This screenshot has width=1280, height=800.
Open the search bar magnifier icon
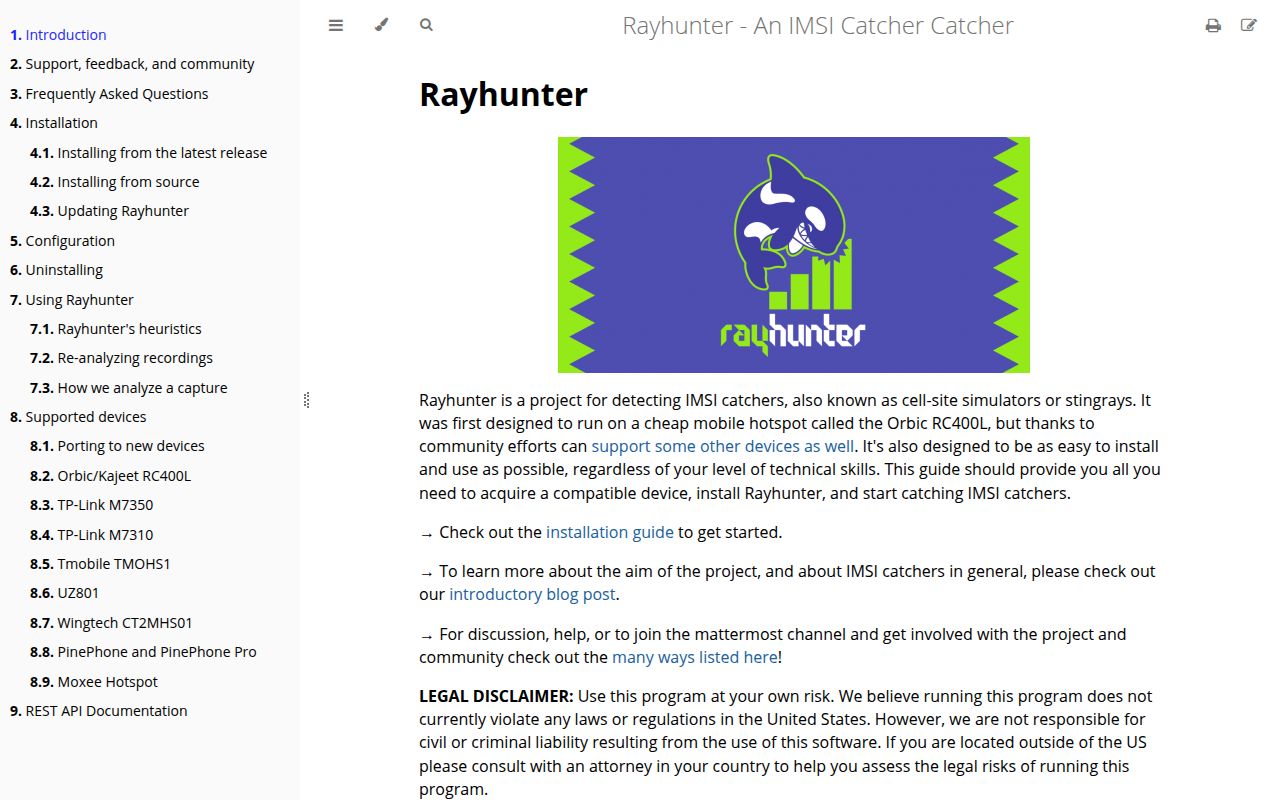[426, 25]
